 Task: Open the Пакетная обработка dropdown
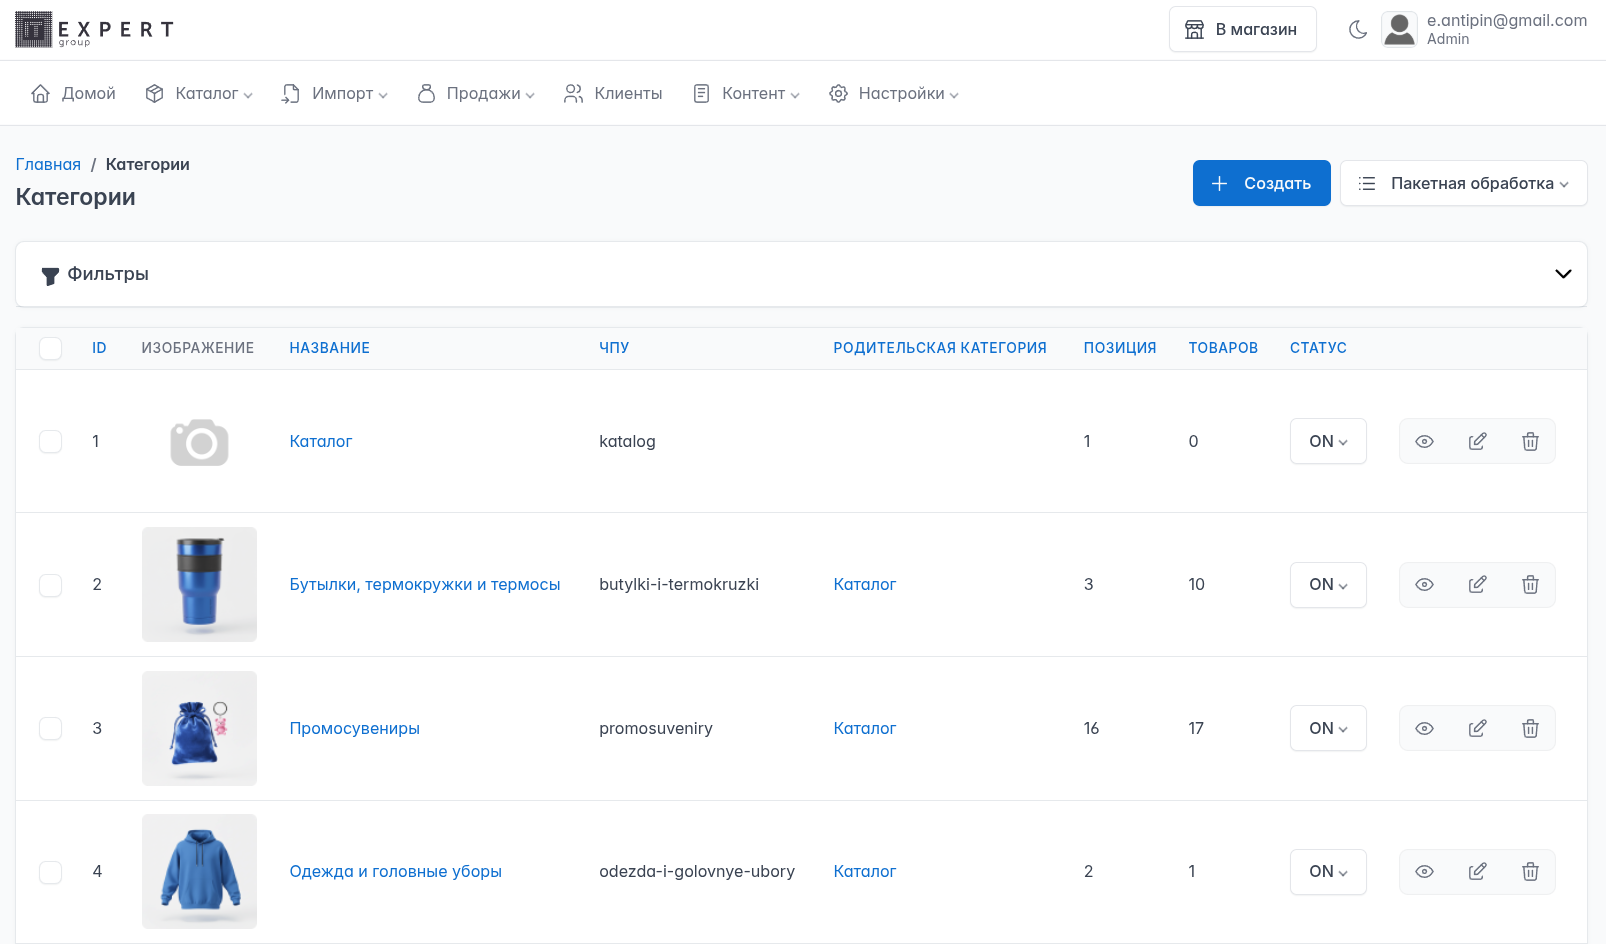(1463, 183)
